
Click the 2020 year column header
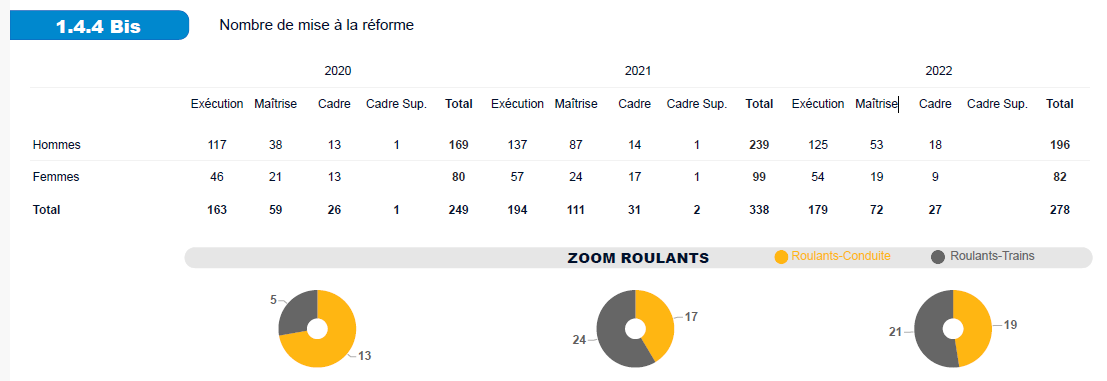337,71
